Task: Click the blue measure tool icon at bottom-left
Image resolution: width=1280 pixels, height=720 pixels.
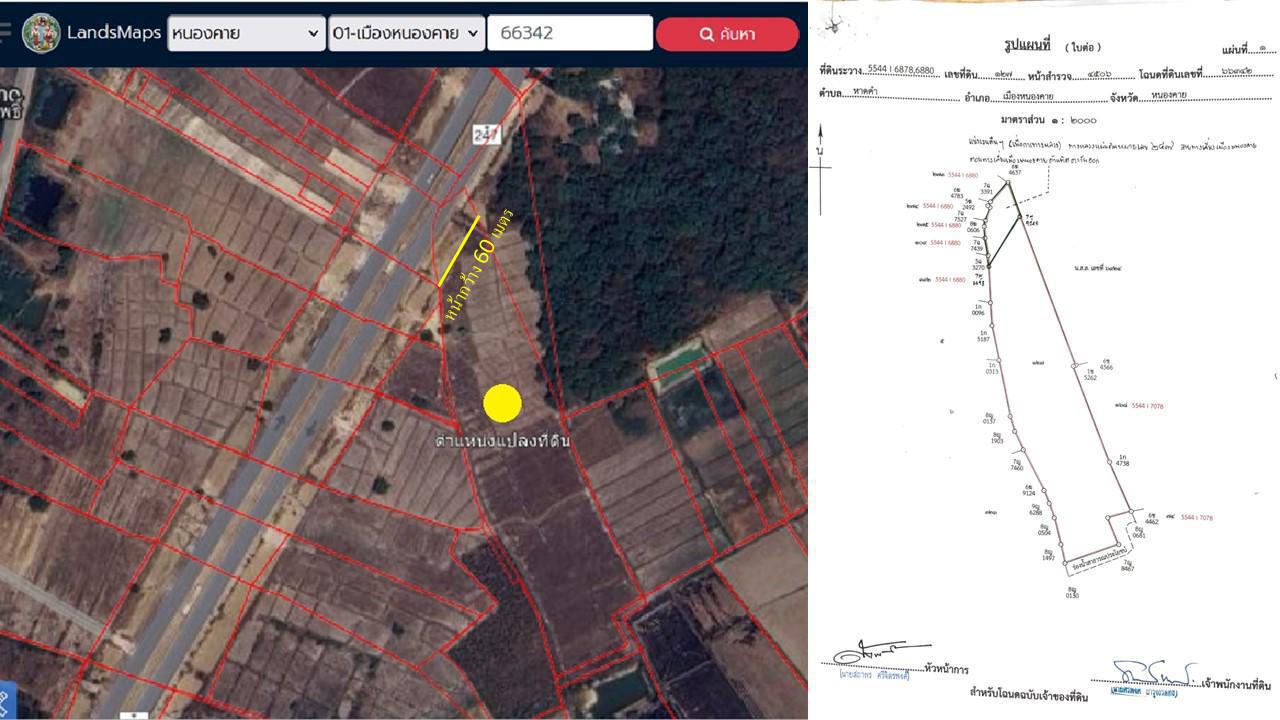Action: point(4,700)
